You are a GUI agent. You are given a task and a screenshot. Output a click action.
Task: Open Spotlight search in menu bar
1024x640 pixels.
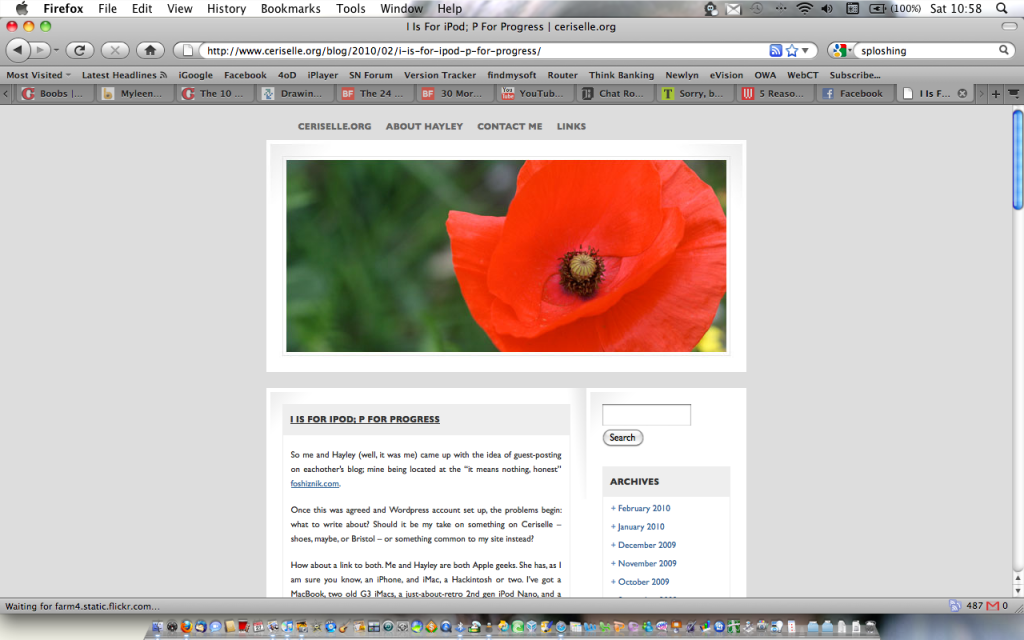tap(1001, 8)
